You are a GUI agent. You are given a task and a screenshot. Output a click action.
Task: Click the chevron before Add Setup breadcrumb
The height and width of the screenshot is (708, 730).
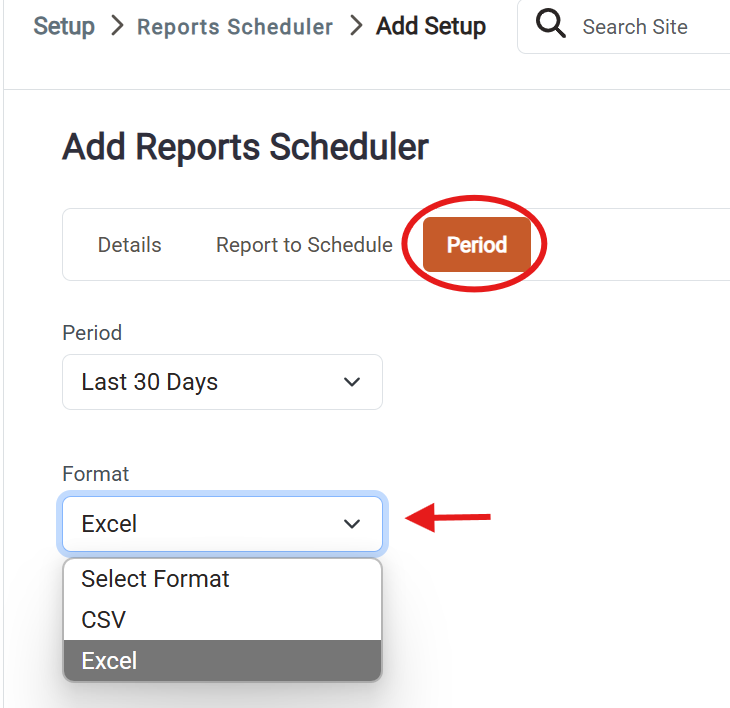[356, 25]
